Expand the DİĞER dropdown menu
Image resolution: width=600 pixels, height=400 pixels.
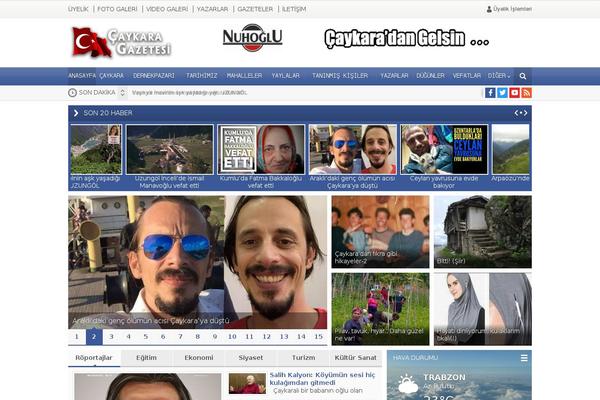pos(499,76)
